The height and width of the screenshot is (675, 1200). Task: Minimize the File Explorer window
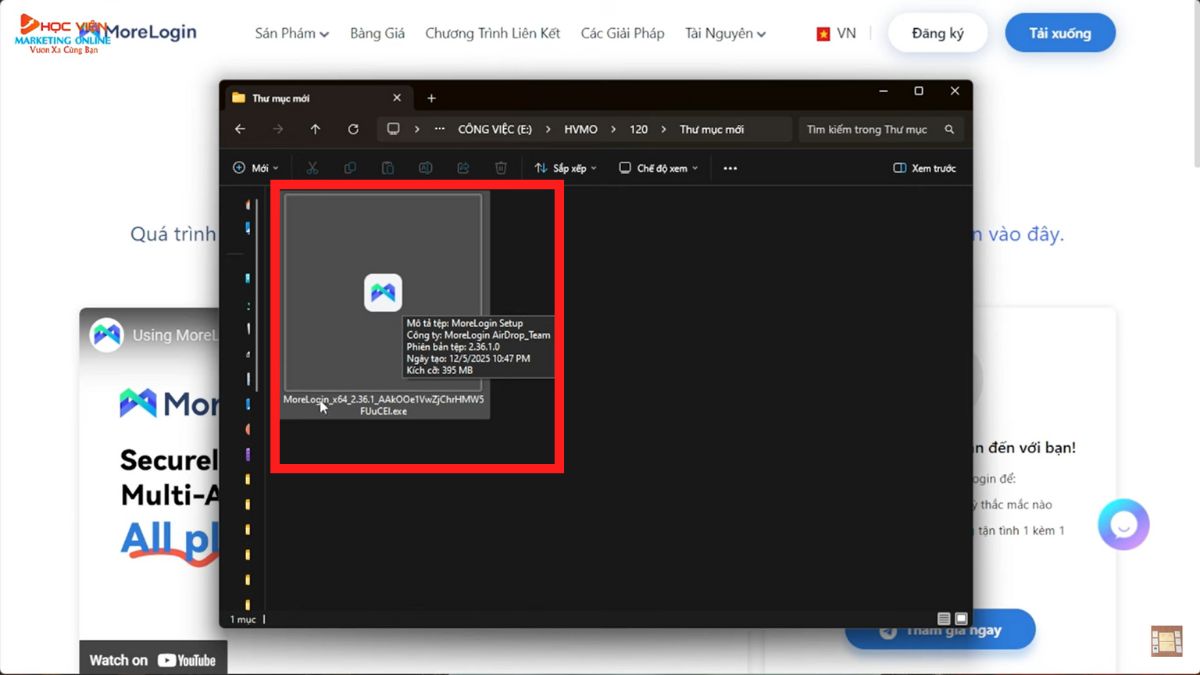coord(883,91)
